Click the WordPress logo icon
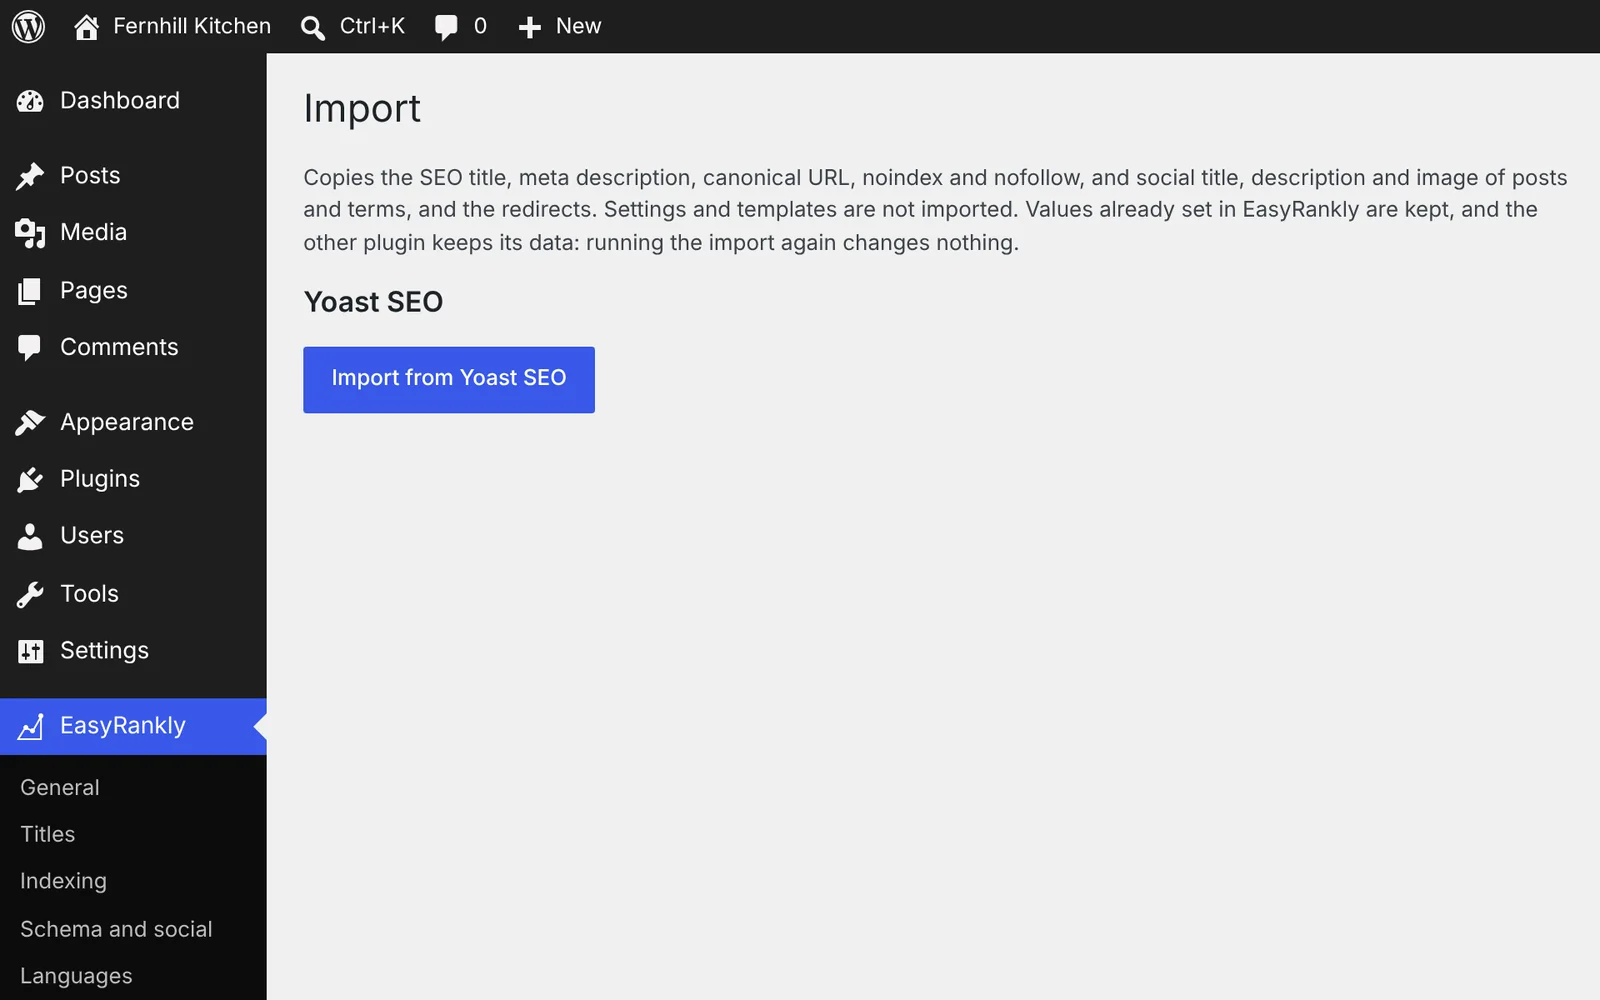 [x=28, y=26]
